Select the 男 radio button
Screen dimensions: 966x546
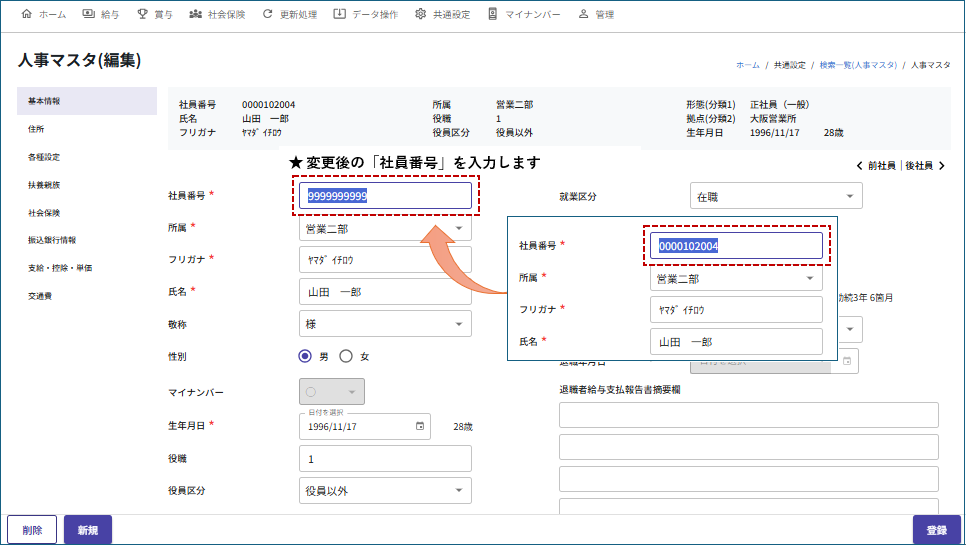tap(306, 356)
